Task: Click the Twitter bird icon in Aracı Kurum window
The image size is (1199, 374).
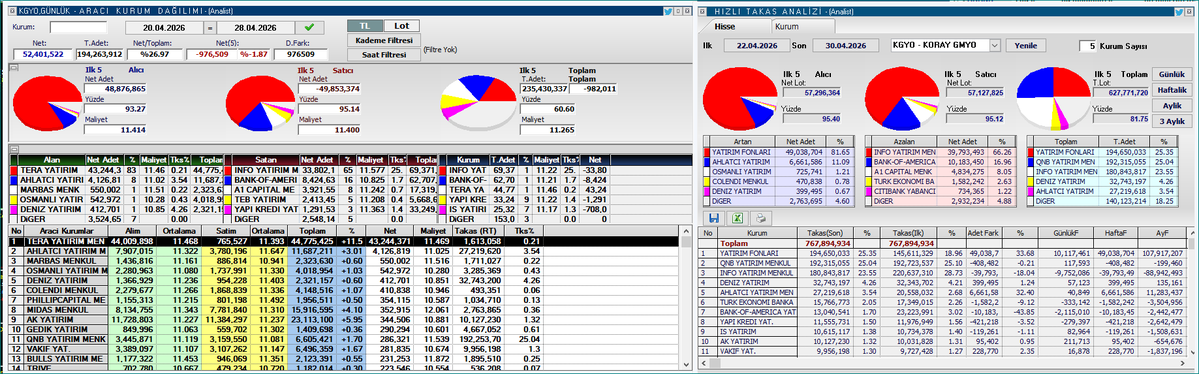Action: (x=668, y=12)
